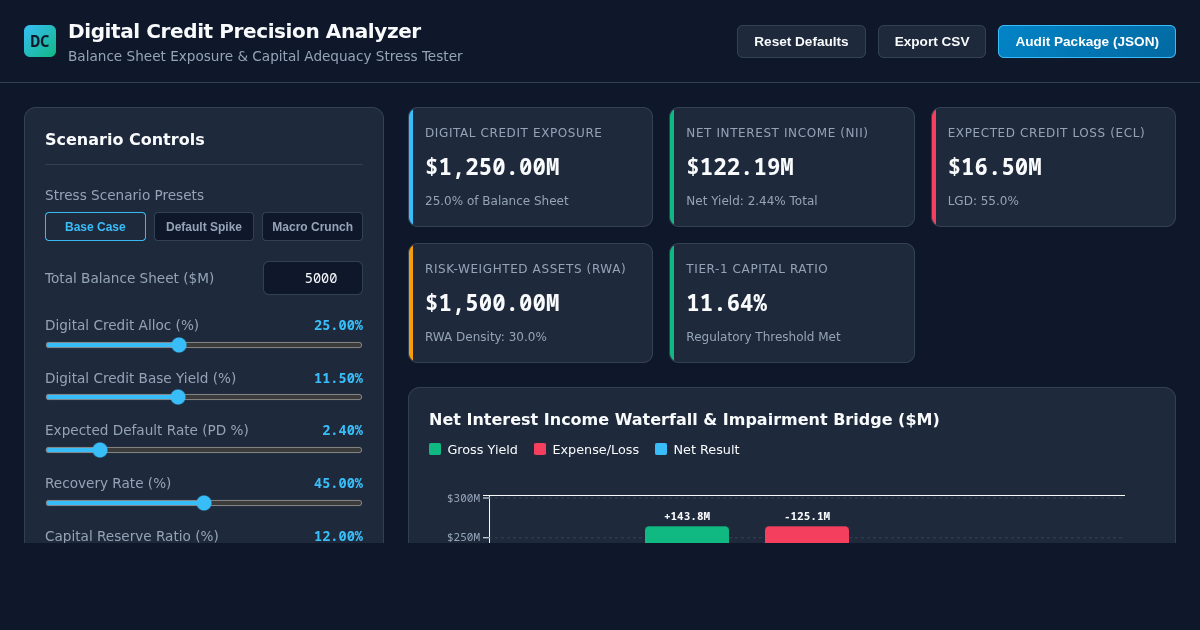Click the Net Result legend swatch

pos(661,449)
